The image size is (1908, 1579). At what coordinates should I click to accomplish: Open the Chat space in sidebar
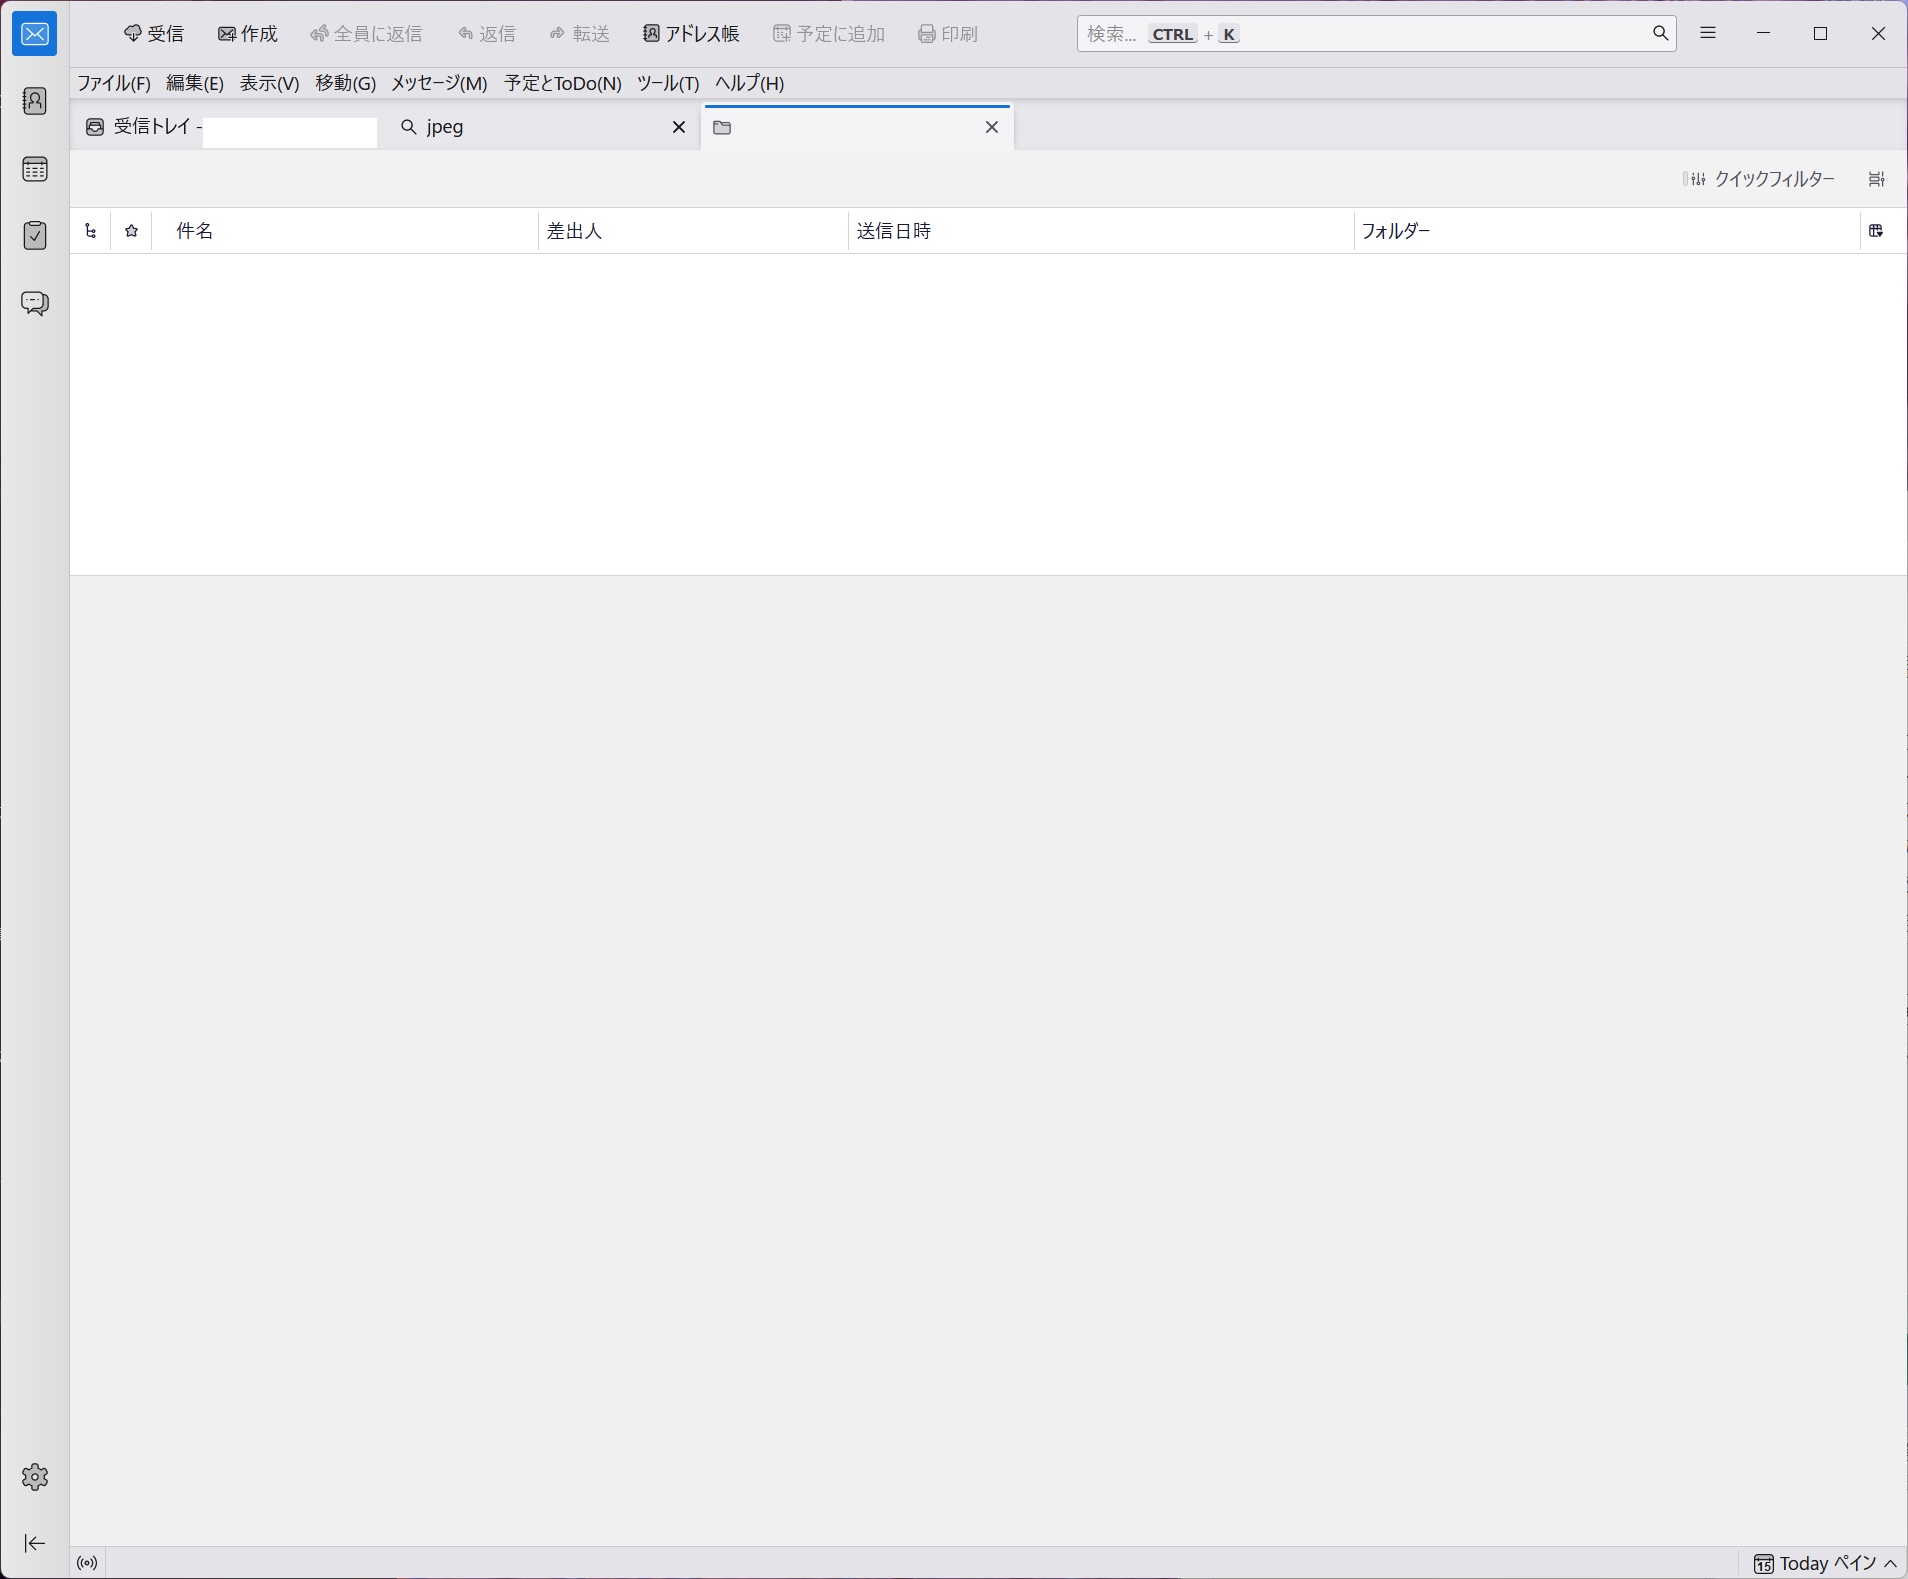point(35,303)
